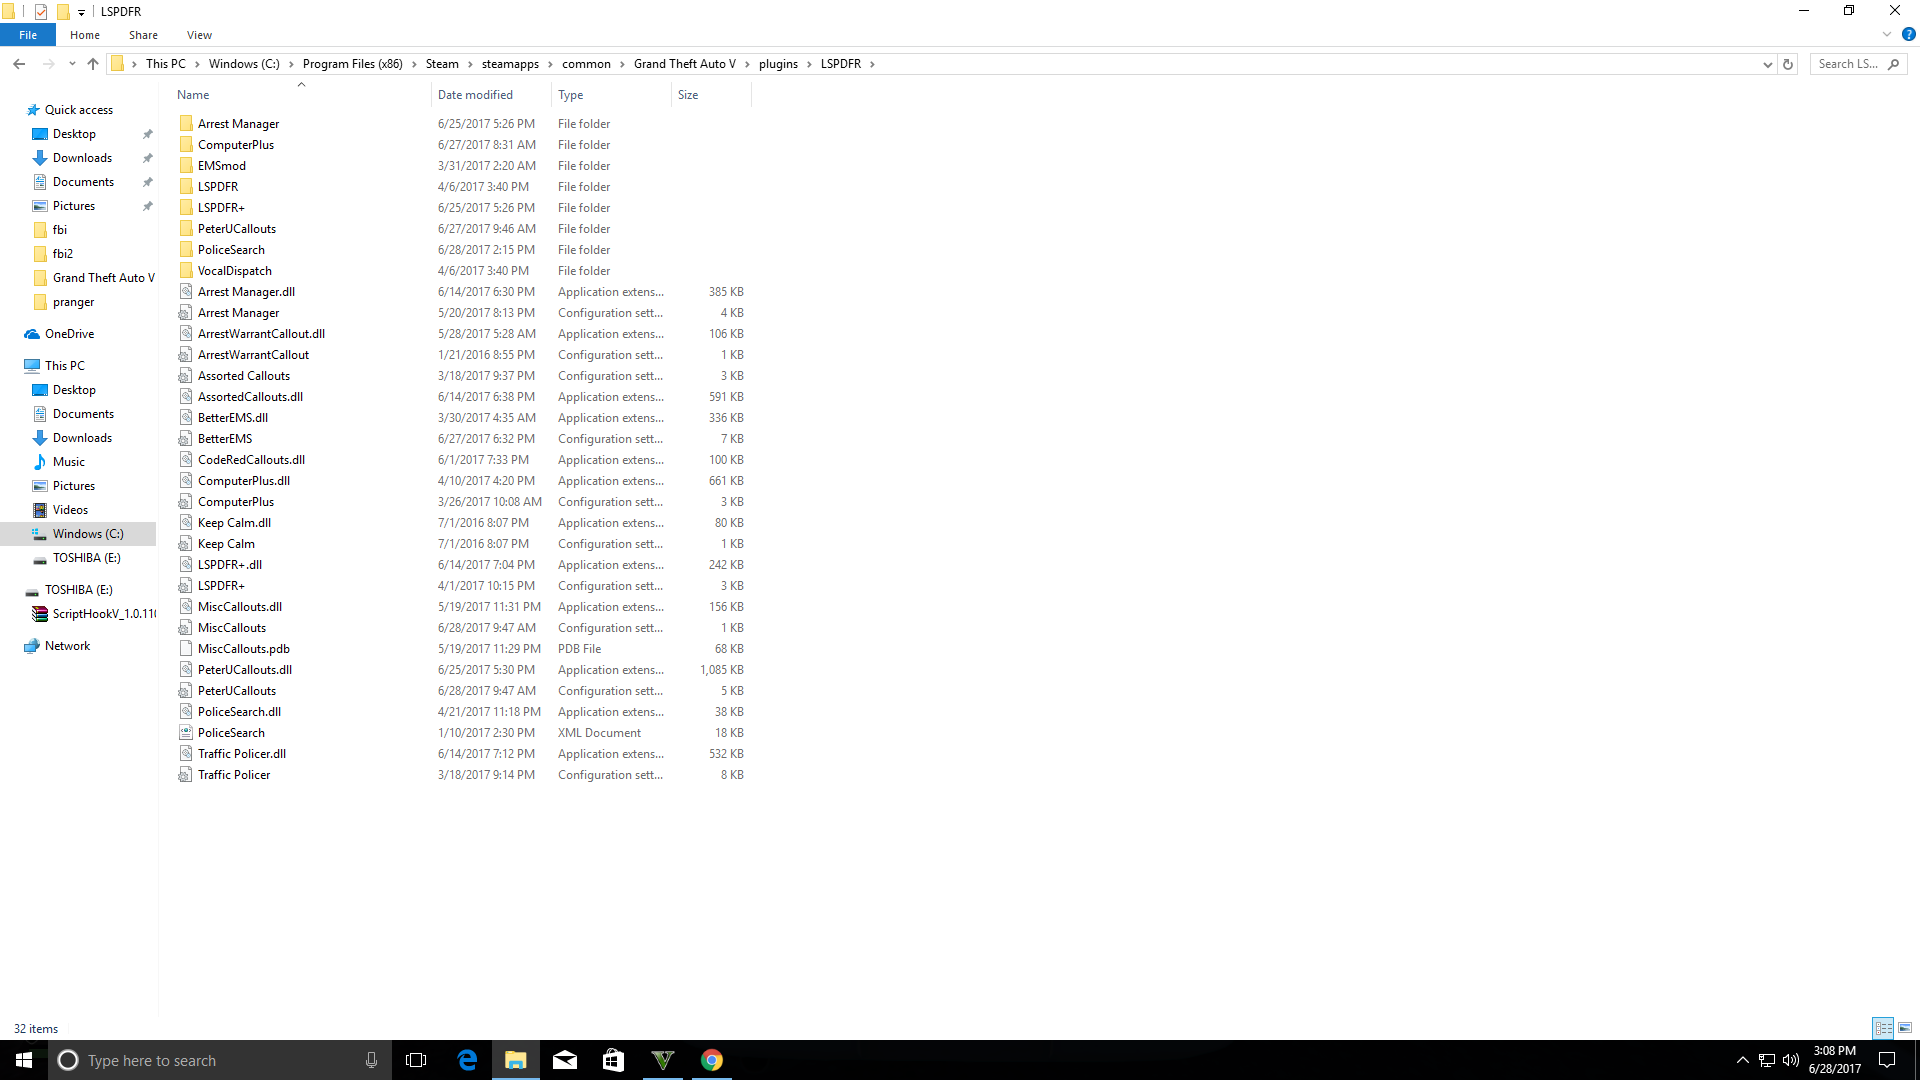Expand the ribbon with the chevron

(1887, 34)
